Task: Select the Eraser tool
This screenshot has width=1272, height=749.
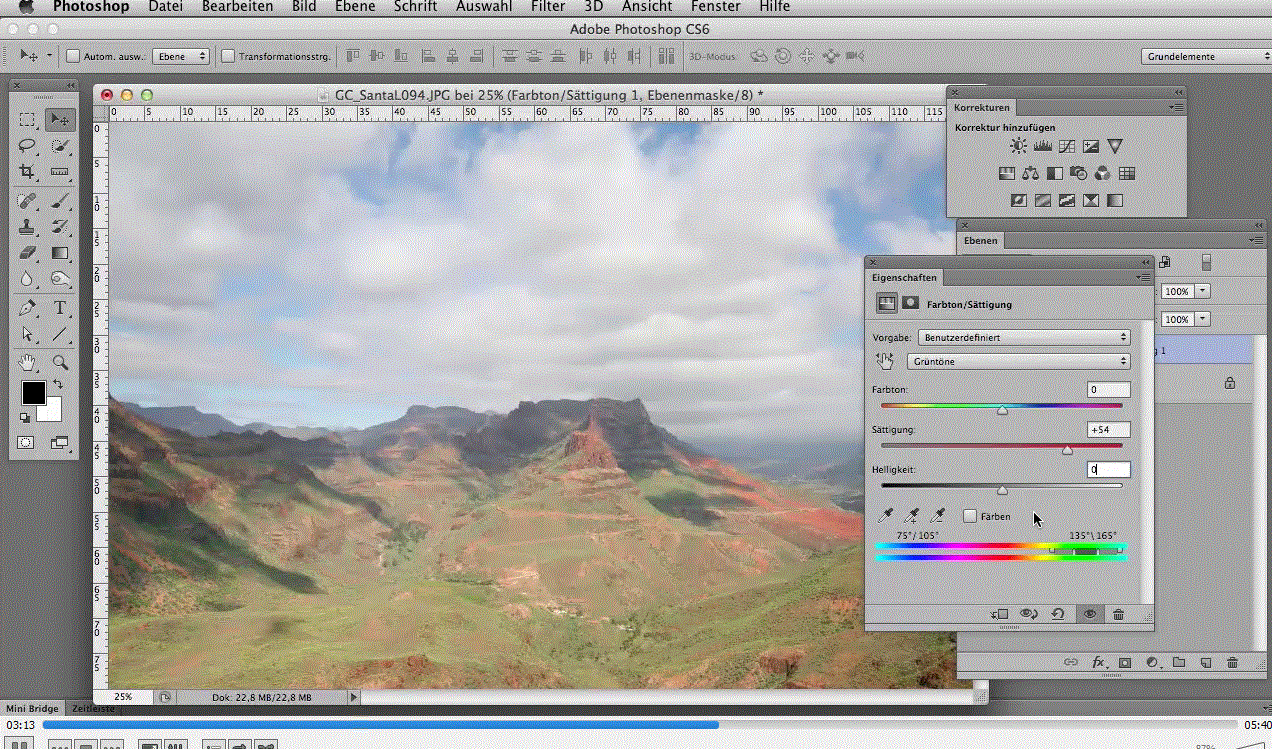Action: 27,253
